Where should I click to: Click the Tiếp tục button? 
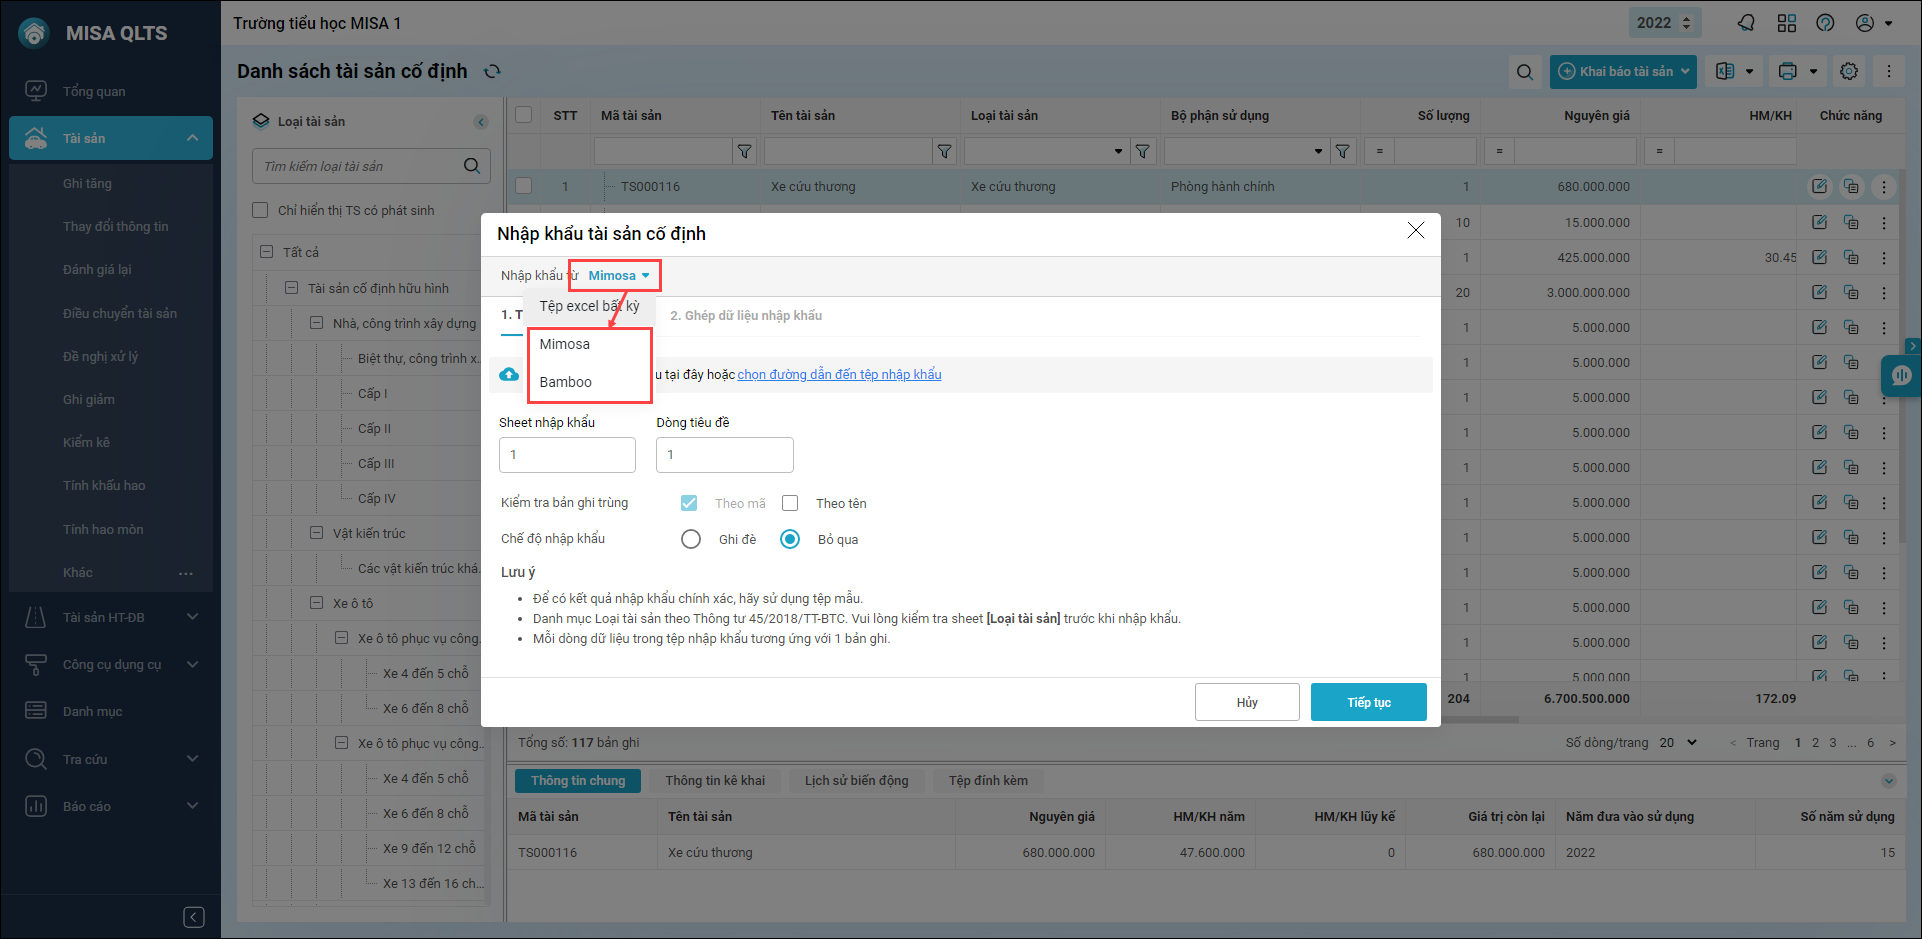click(1369, 702)
